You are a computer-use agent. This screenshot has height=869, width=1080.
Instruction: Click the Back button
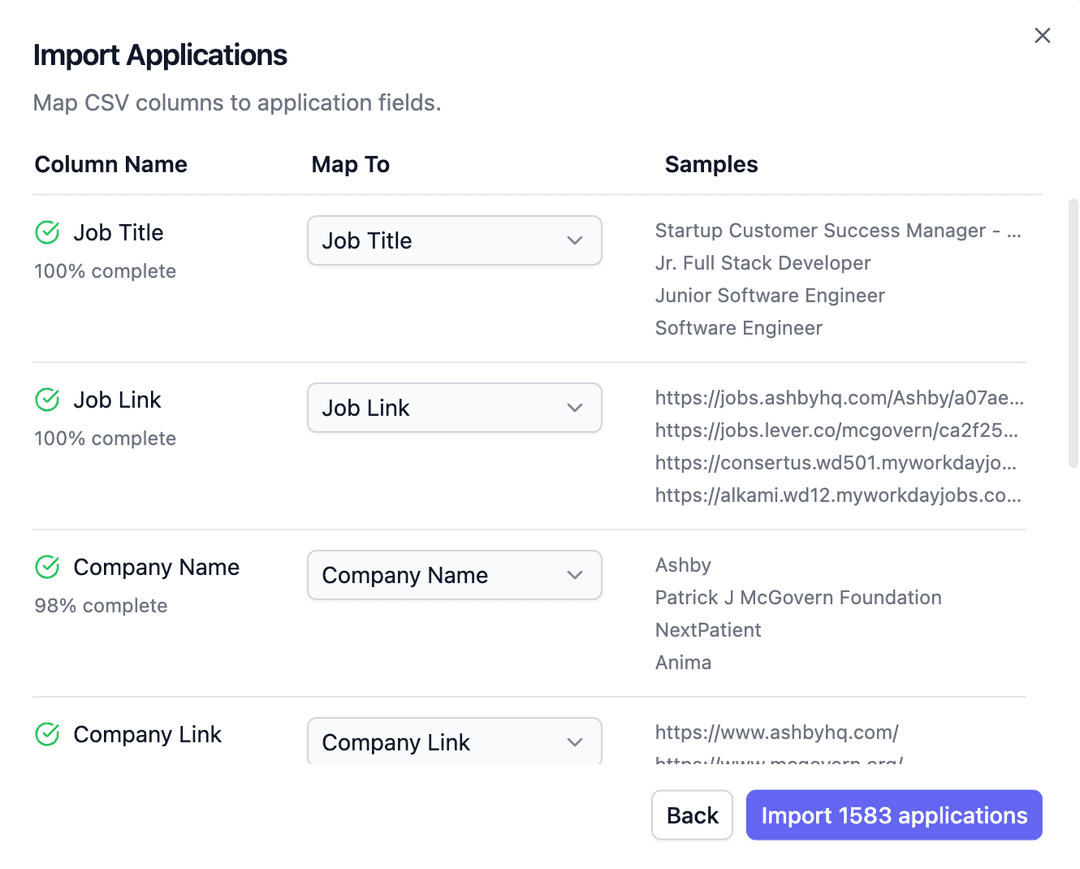(x=692, y=815)
